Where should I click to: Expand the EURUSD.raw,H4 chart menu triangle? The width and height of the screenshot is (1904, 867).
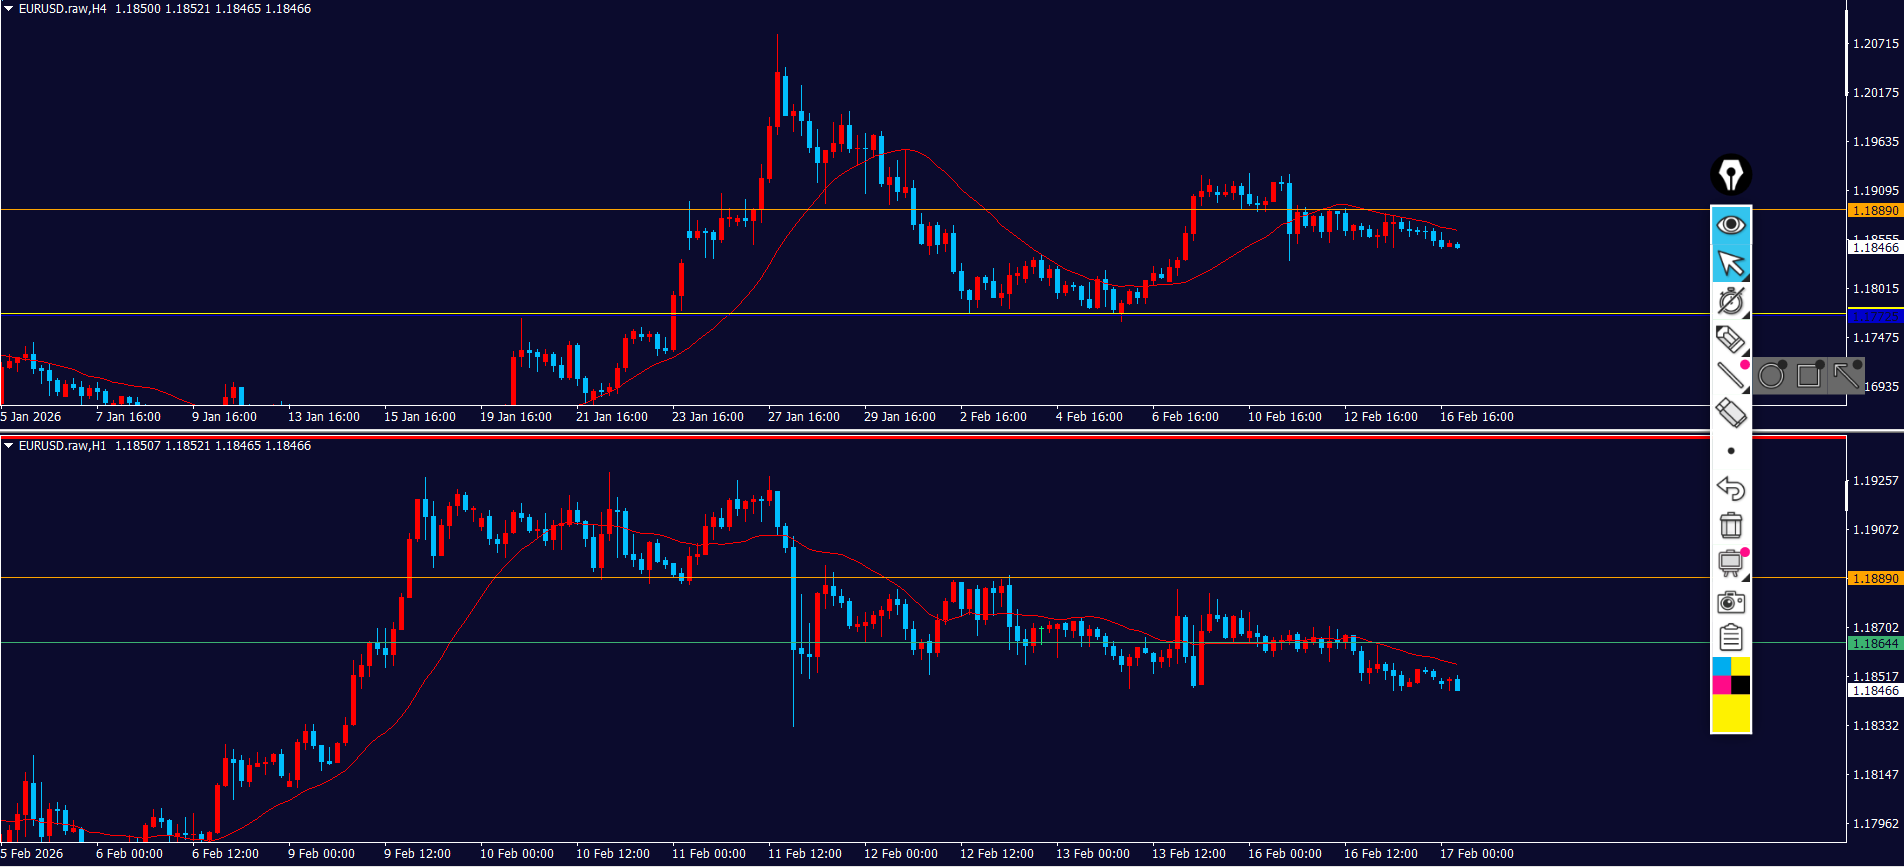coord(8,9)
